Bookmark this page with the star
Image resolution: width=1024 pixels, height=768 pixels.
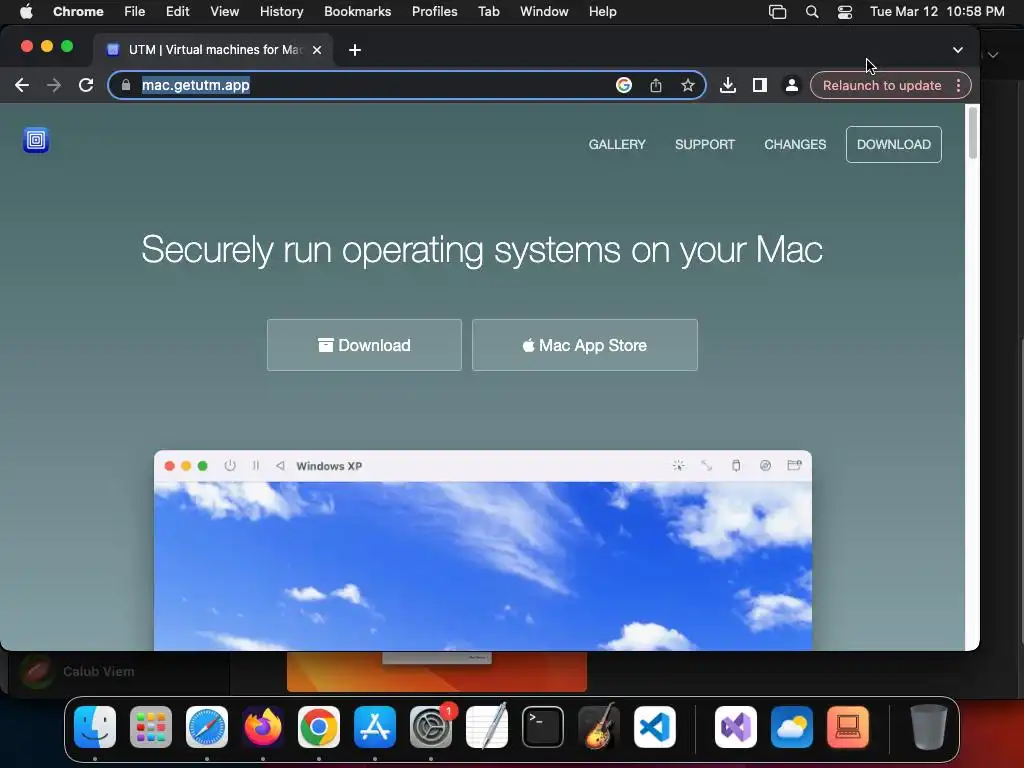[688, 86]
